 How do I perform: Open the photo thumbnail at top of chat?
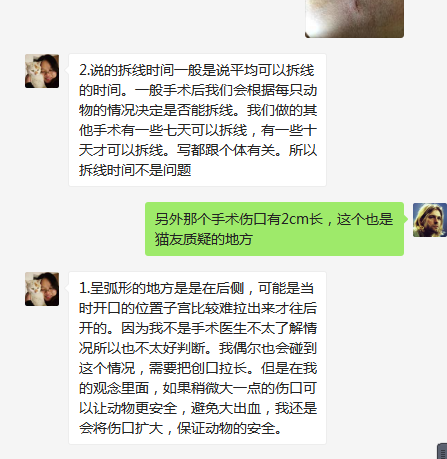(x=354, y=19)
